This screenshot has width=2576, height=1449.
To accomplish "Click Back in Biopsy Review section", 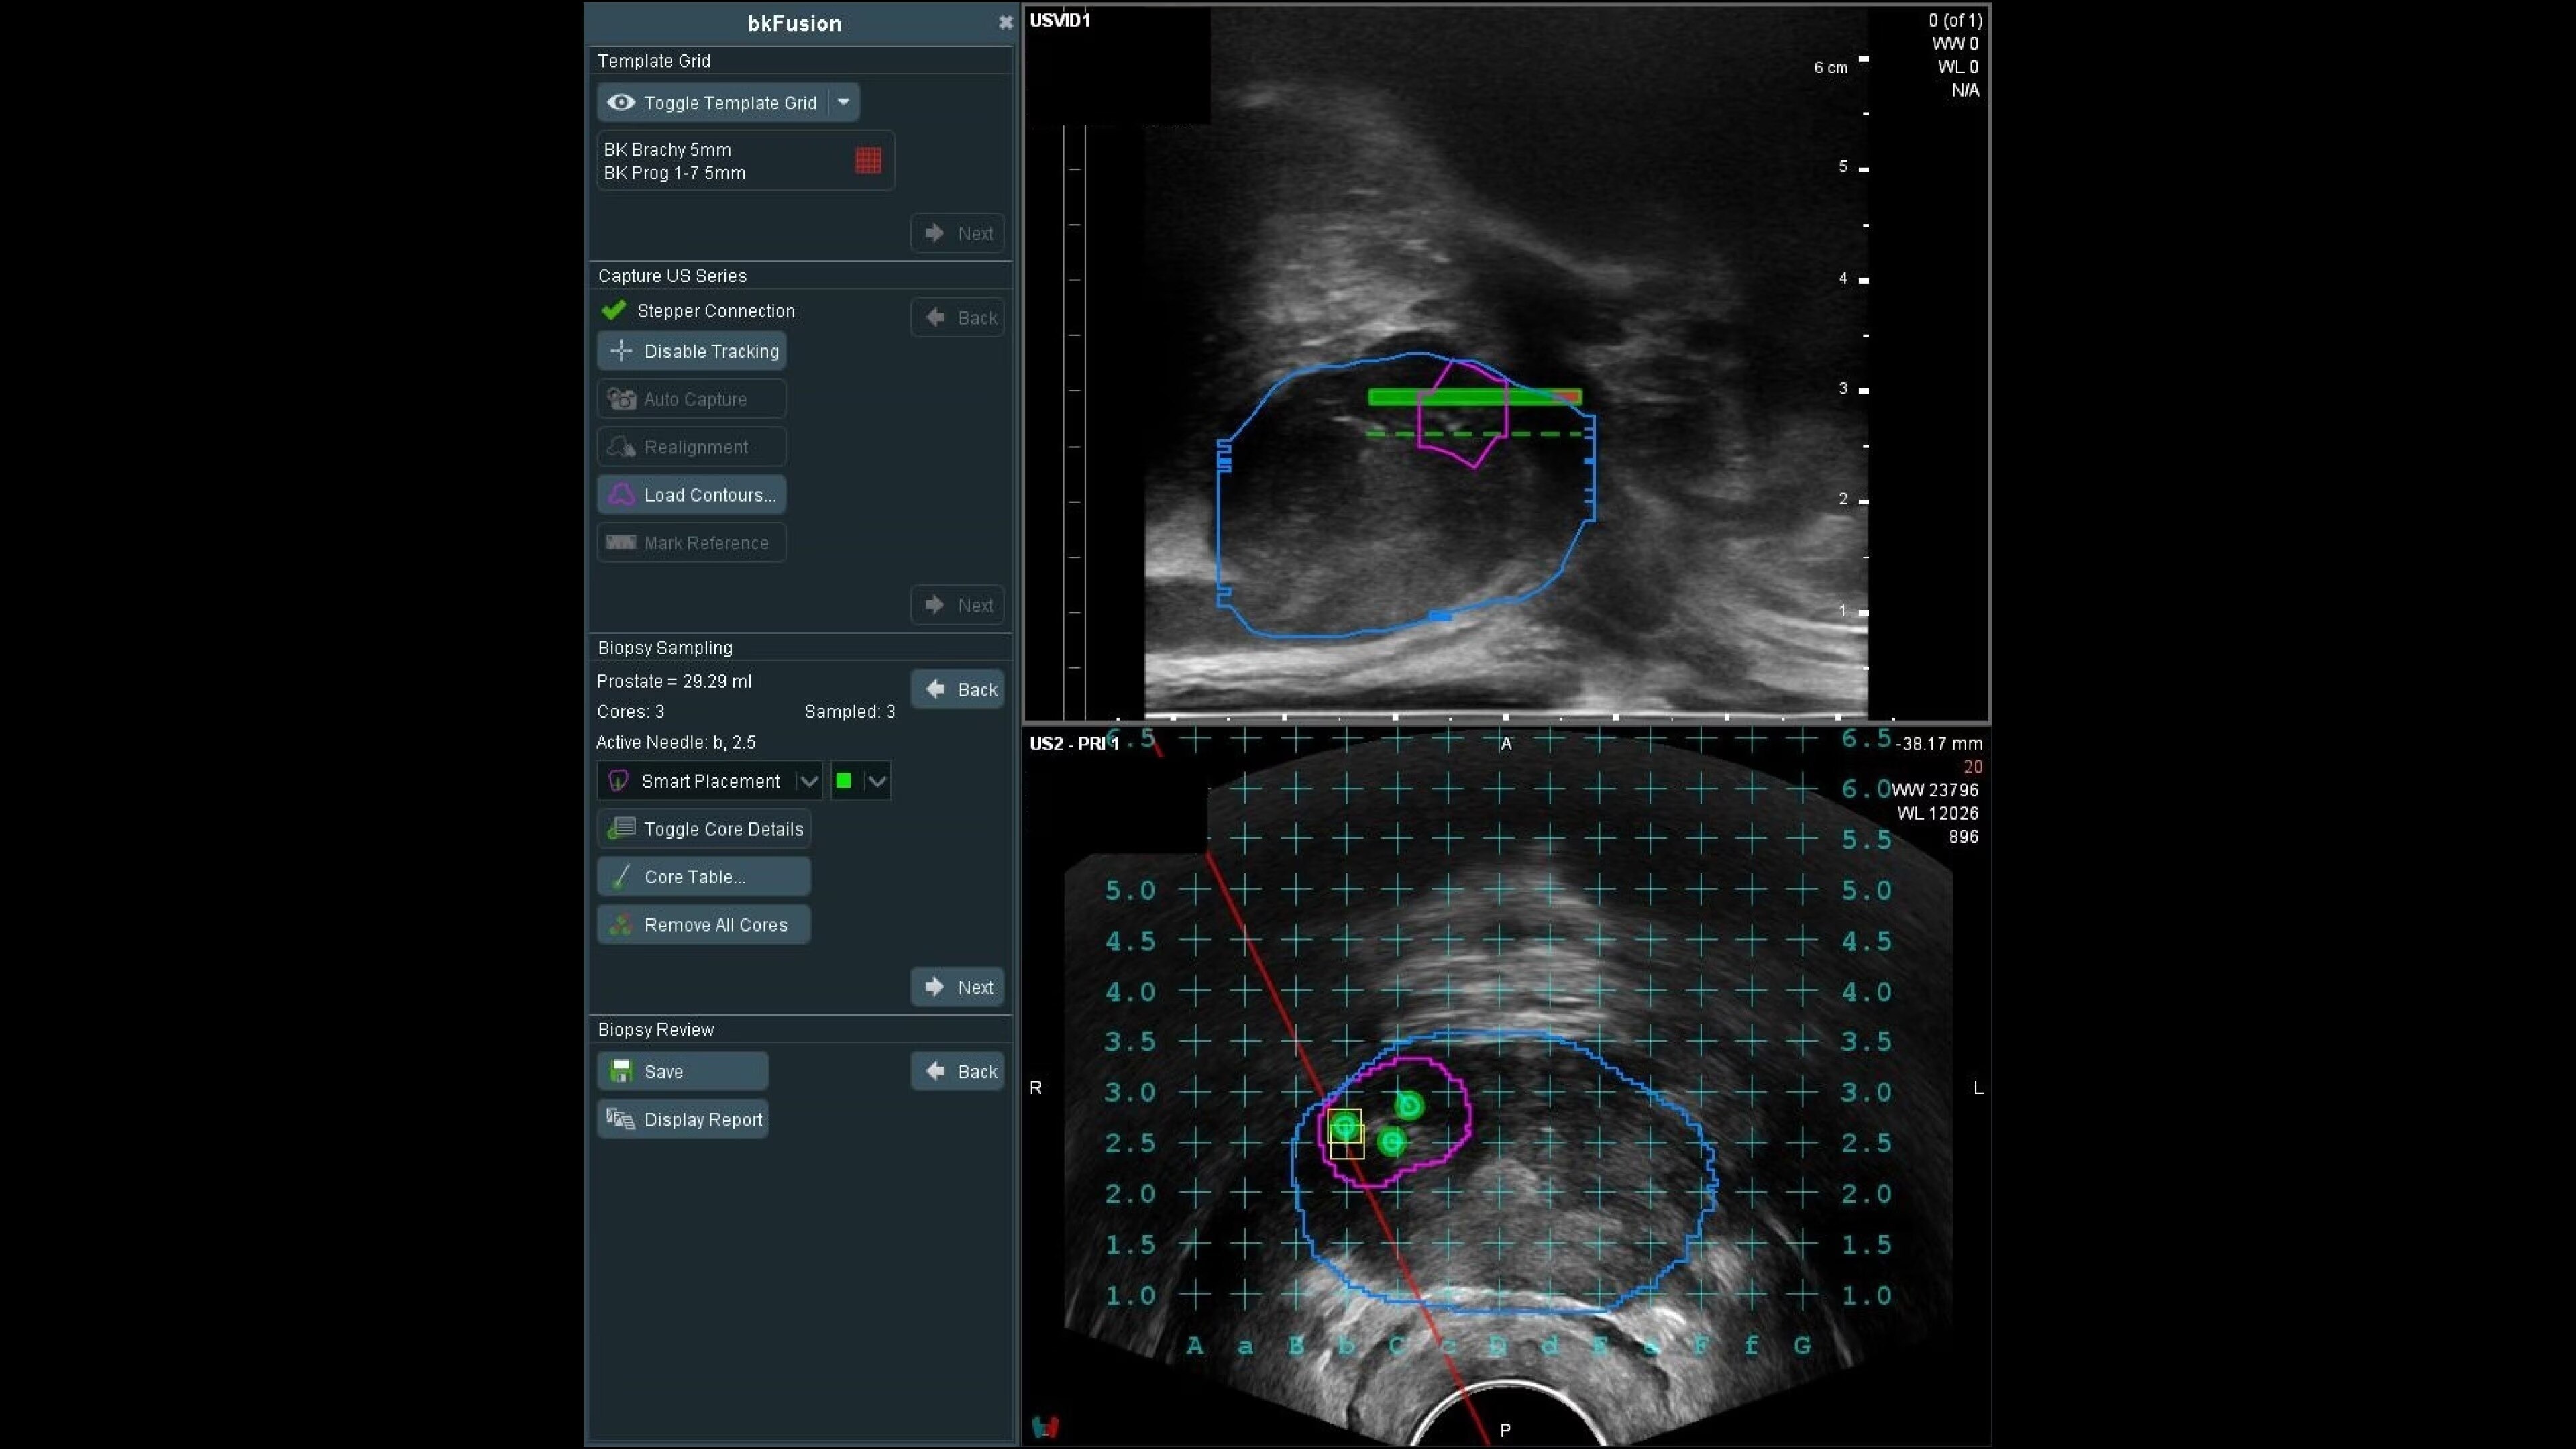I will 958,1071.
